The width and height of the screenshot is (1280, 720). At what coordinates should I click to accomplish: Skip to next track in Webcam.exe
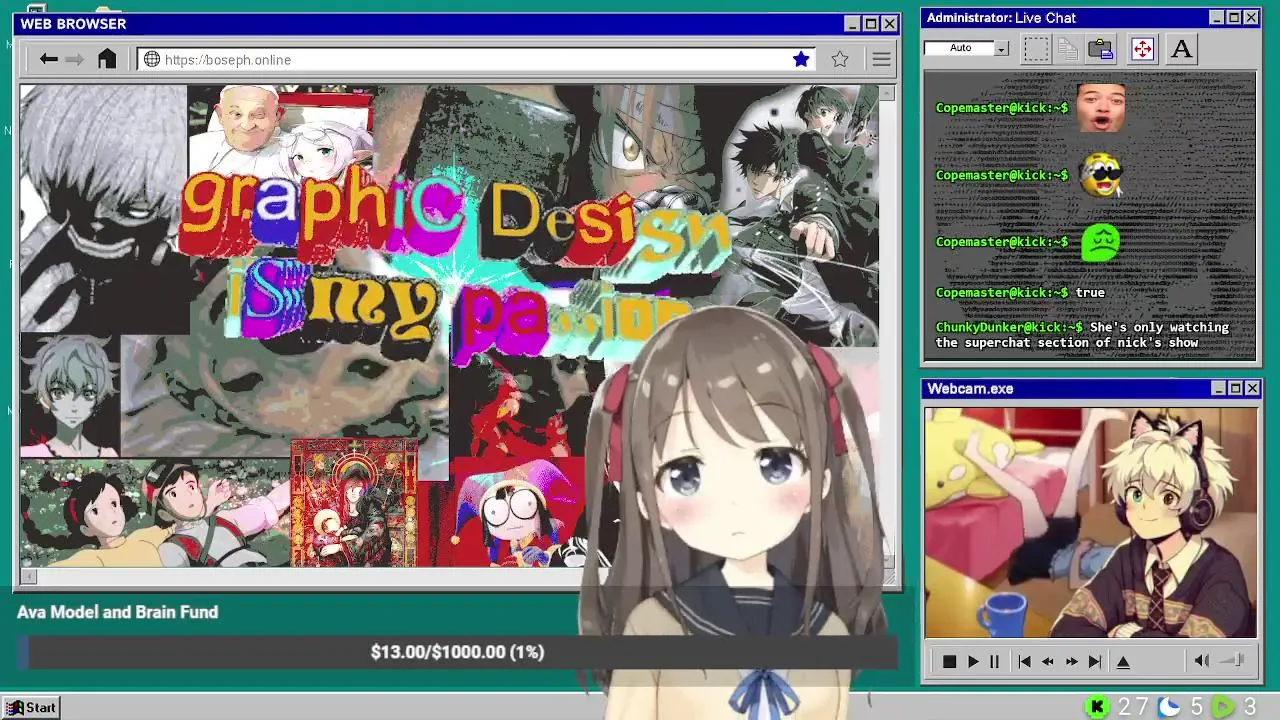click(1095, 661)
